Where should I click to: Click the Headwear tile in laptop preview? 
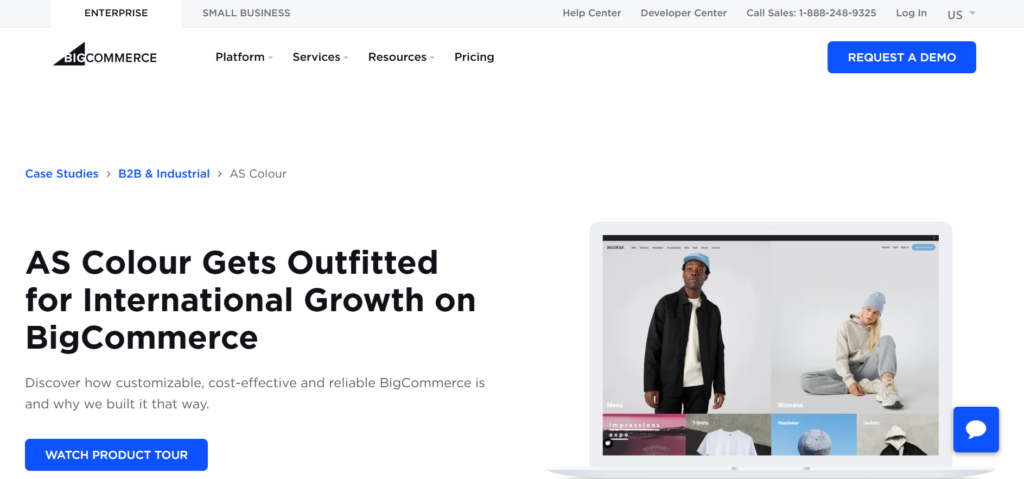(814, 435)
